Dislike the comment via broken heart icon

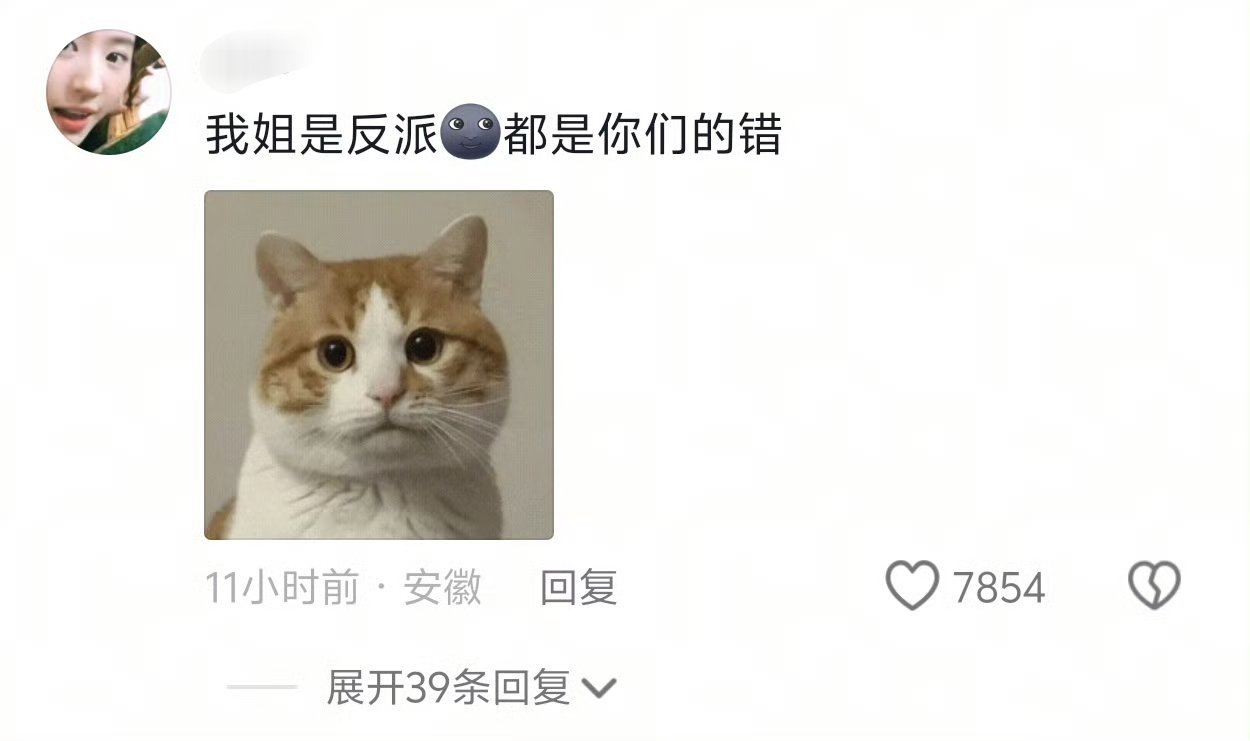click(1155, 586)
